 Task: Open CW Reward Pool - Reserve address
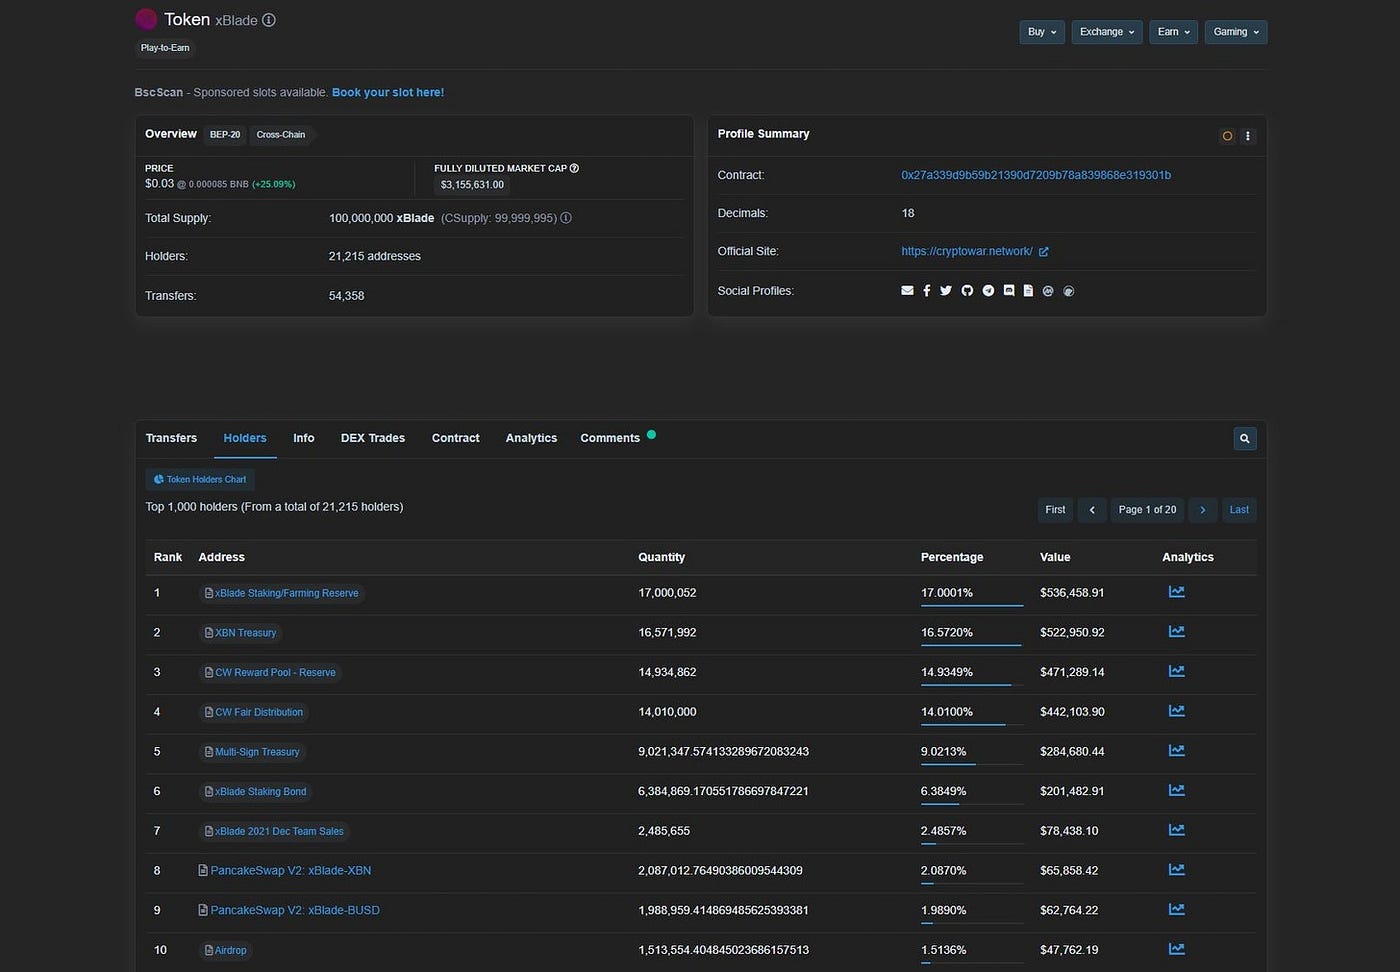click(x=275, y=672)
